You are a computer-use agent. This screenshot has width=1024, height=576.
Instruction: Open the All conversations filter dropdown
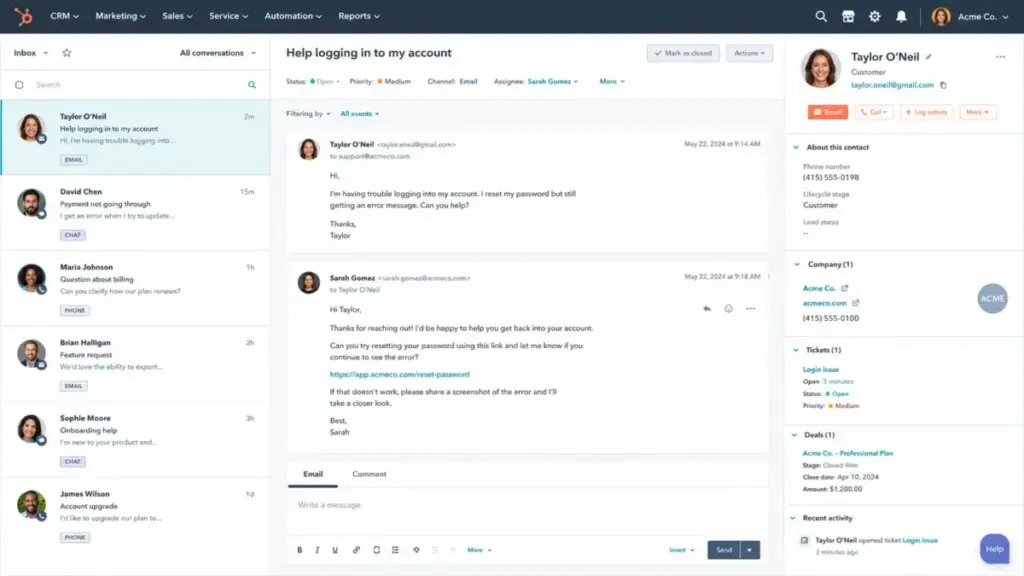tap(217, 53)
